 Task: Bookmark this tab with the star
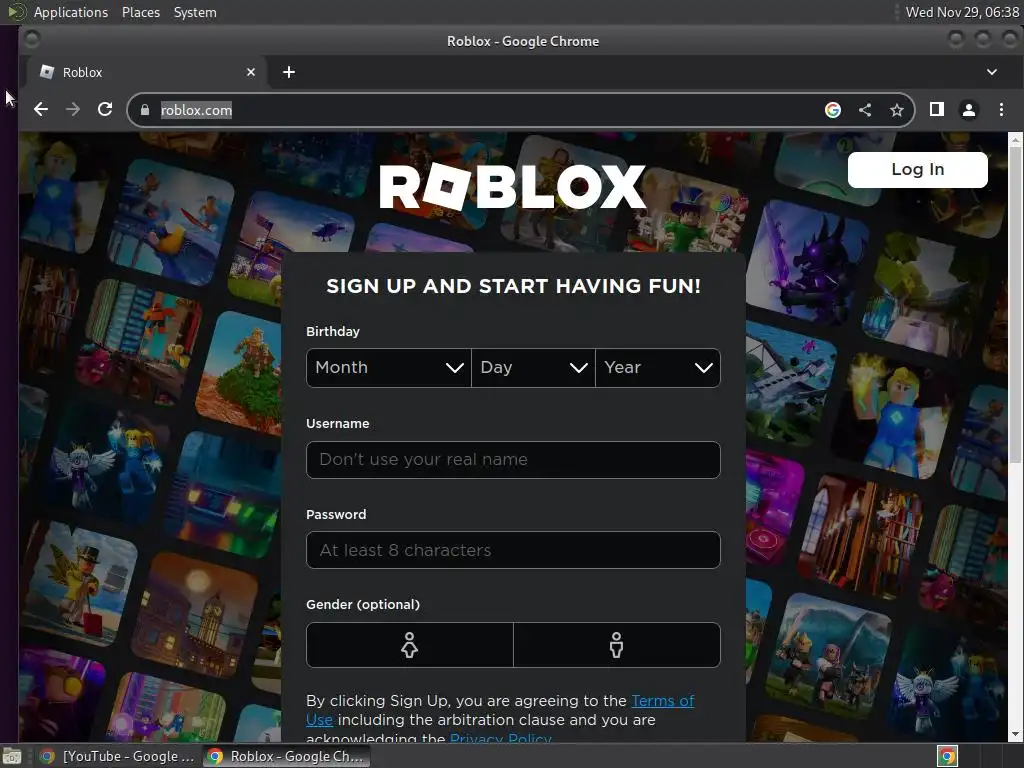(x=897, y=110)
